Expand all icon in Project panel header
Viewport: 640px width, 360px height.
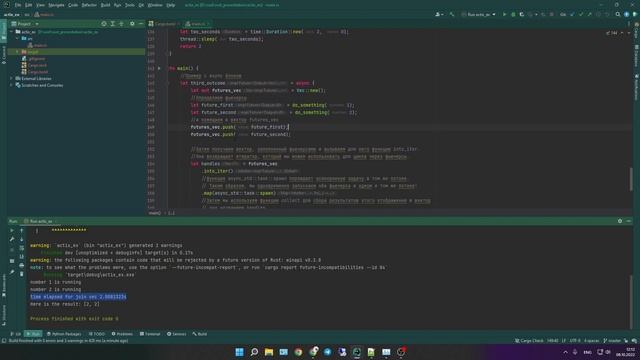pos(113,24)
